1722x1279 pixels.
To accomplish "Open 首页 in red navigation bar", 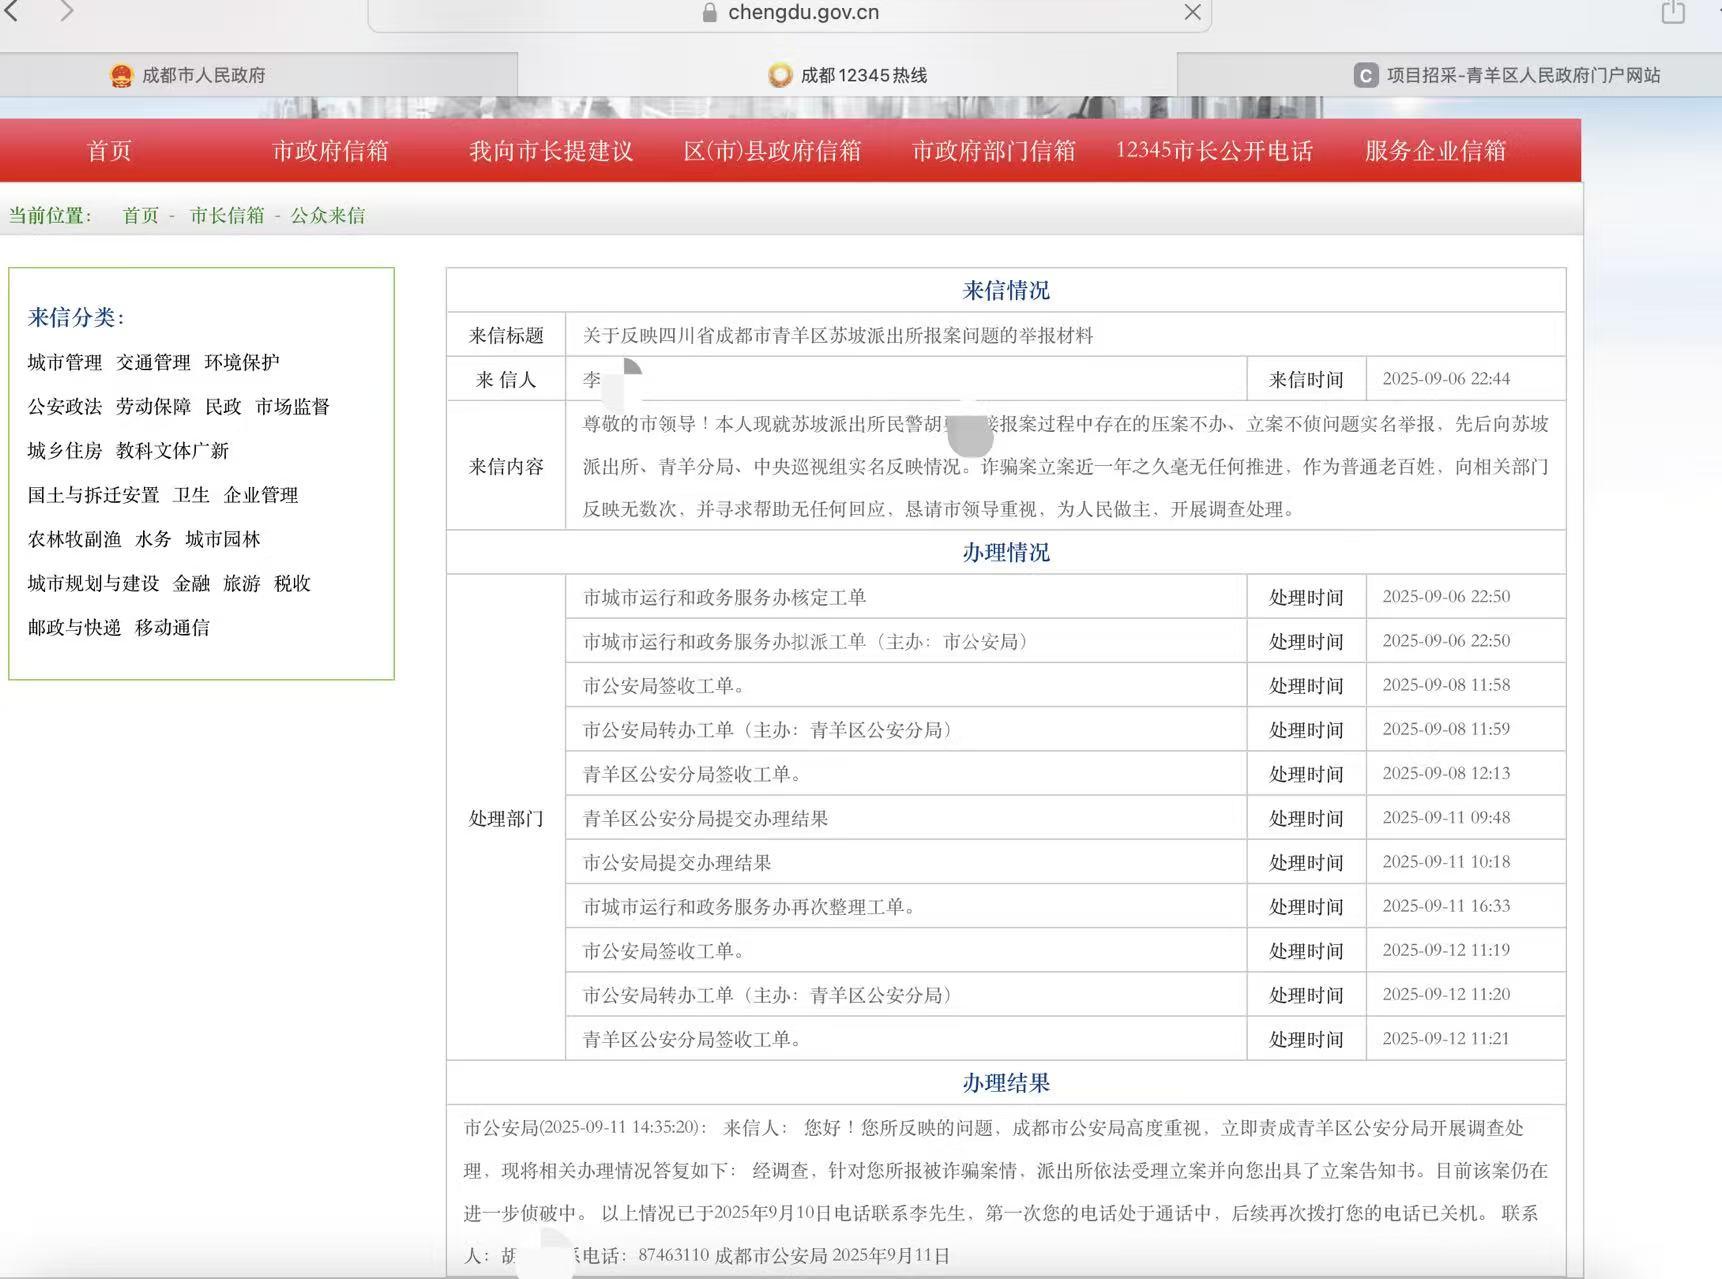I will 109,151.
